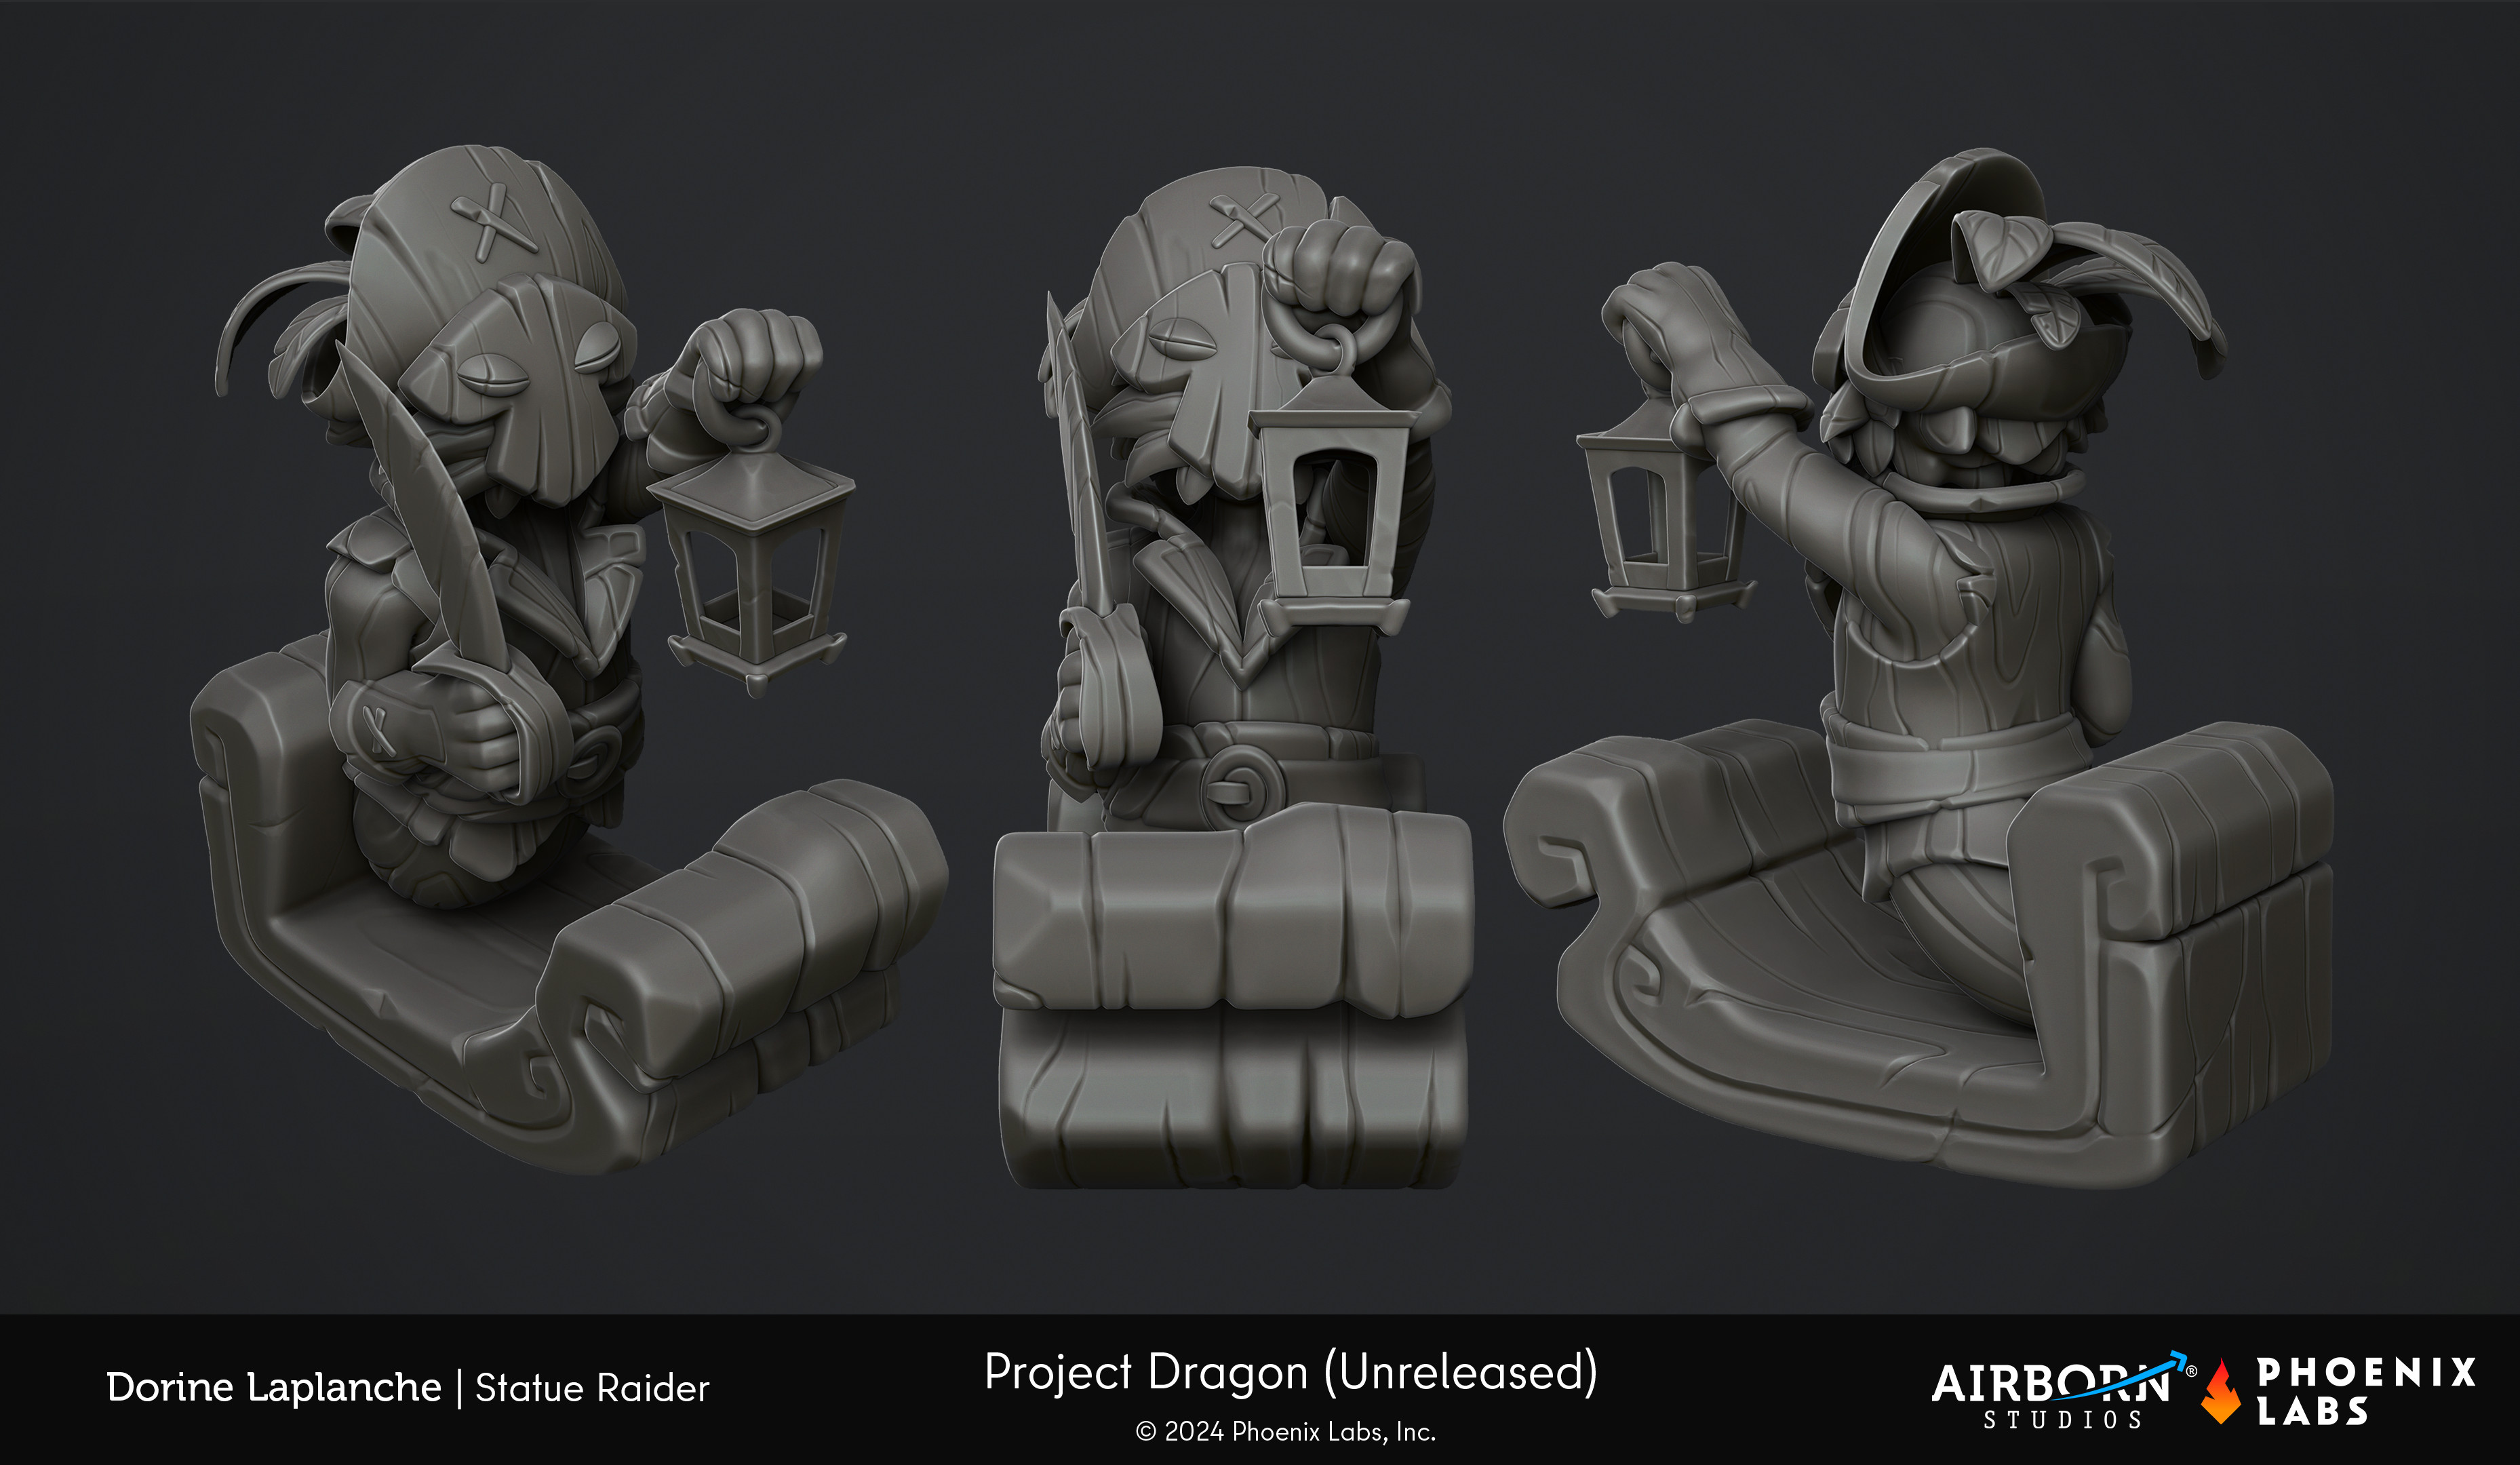The height and width of the screenshot is (1465, 2520).
Task: Click the artist name 'Dorine Laplanche'
Action: coord(273,1387)
